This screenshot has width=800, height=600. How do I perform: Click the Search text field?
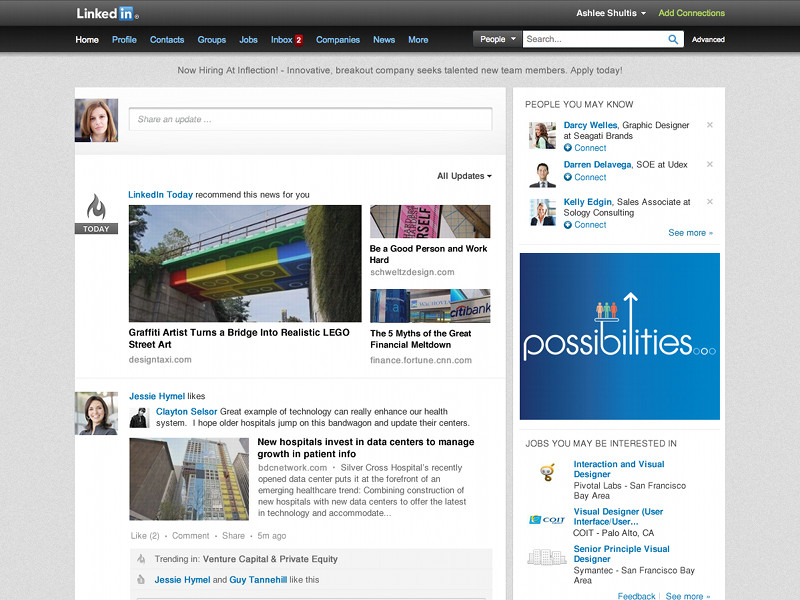pos(595,39)
